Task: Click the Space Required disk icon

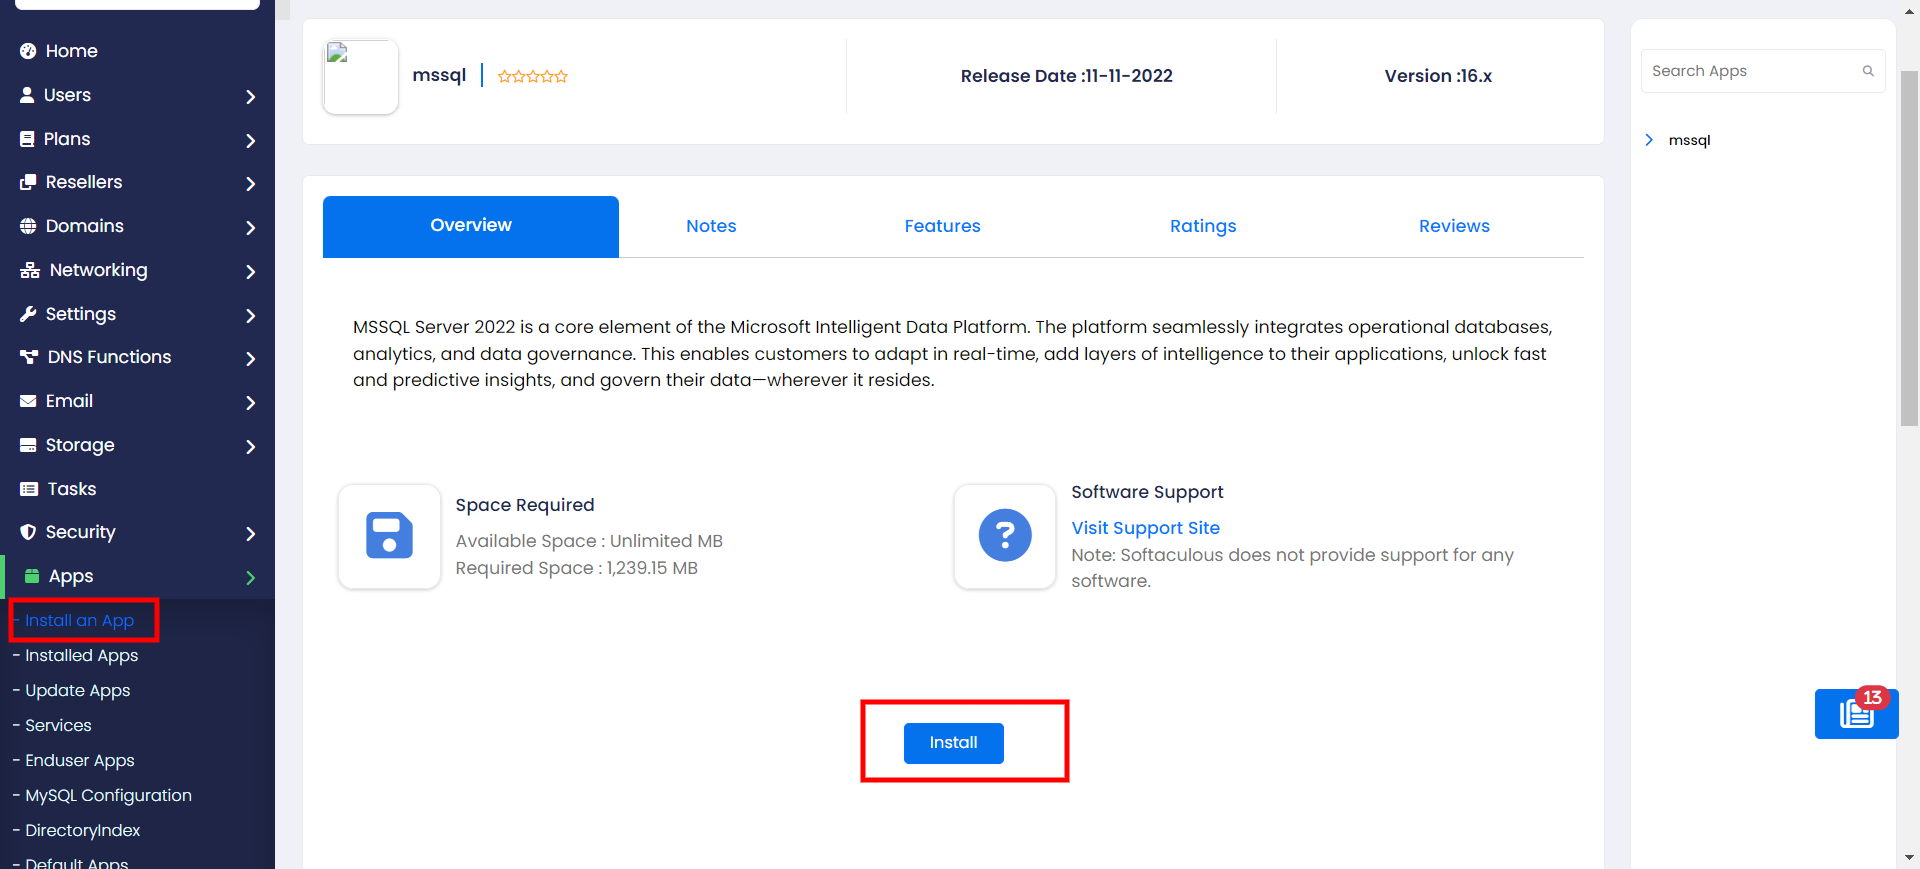Action: pos(389,536)
